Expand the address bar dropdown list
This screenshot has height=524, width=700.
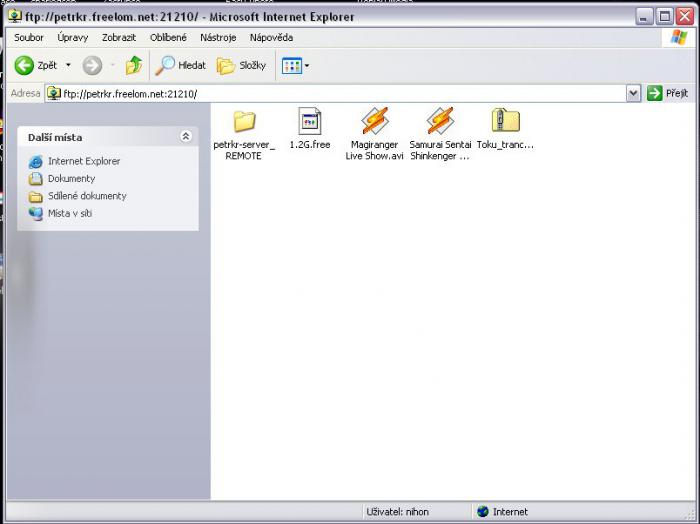click(633, 94)
